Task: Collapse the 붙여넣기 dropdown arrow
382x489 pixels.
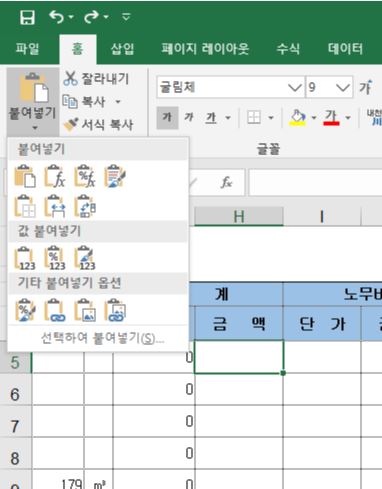Action: tap(35, 128)
